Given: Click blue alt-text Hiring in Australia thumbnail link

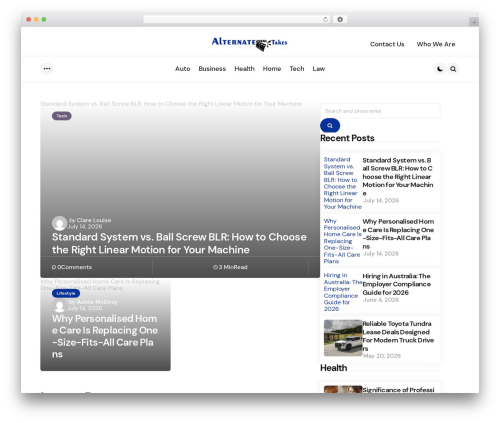Looking at the screenshot, I should click(343, 292).
